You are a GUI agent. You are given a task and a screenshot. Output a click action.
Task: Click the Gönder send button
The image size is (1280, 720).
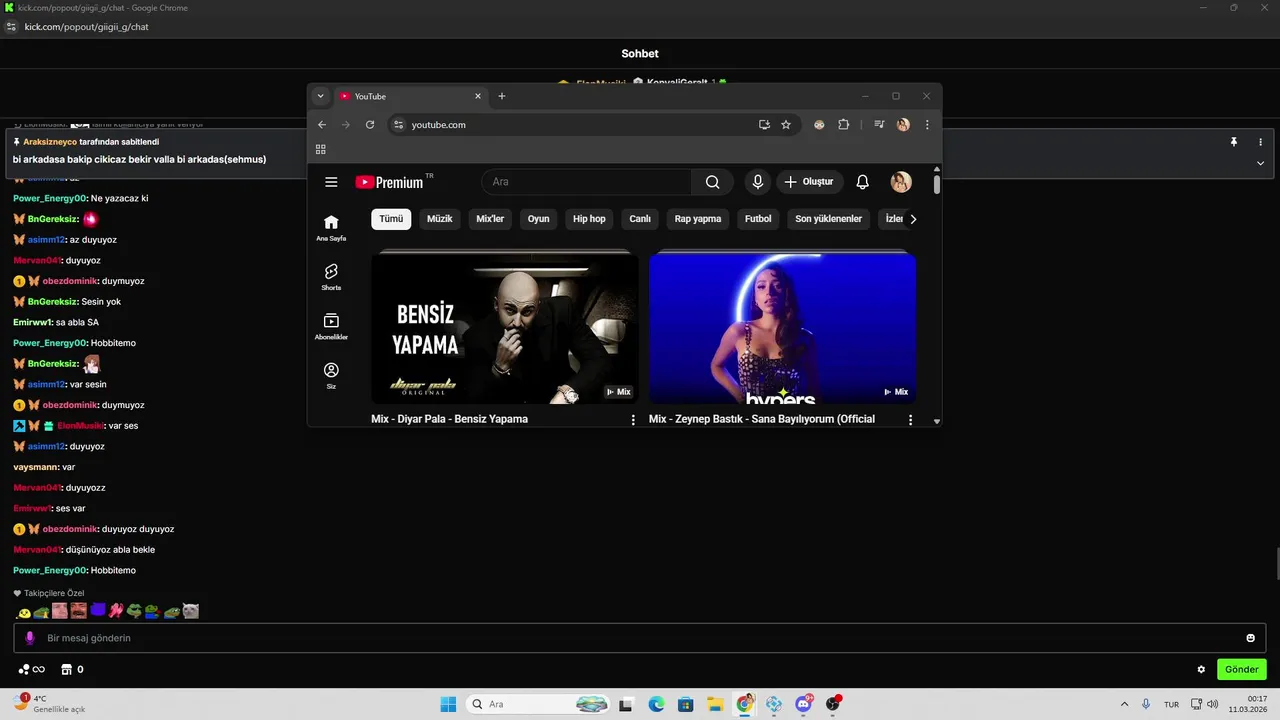1241,670
